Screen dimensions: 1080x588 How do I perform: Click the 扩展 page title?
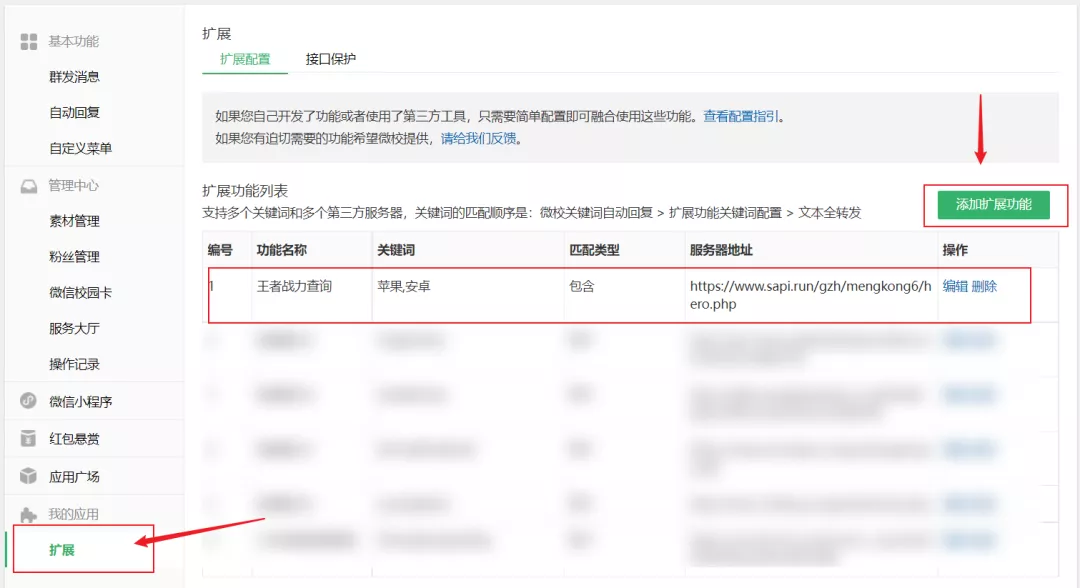216,34
